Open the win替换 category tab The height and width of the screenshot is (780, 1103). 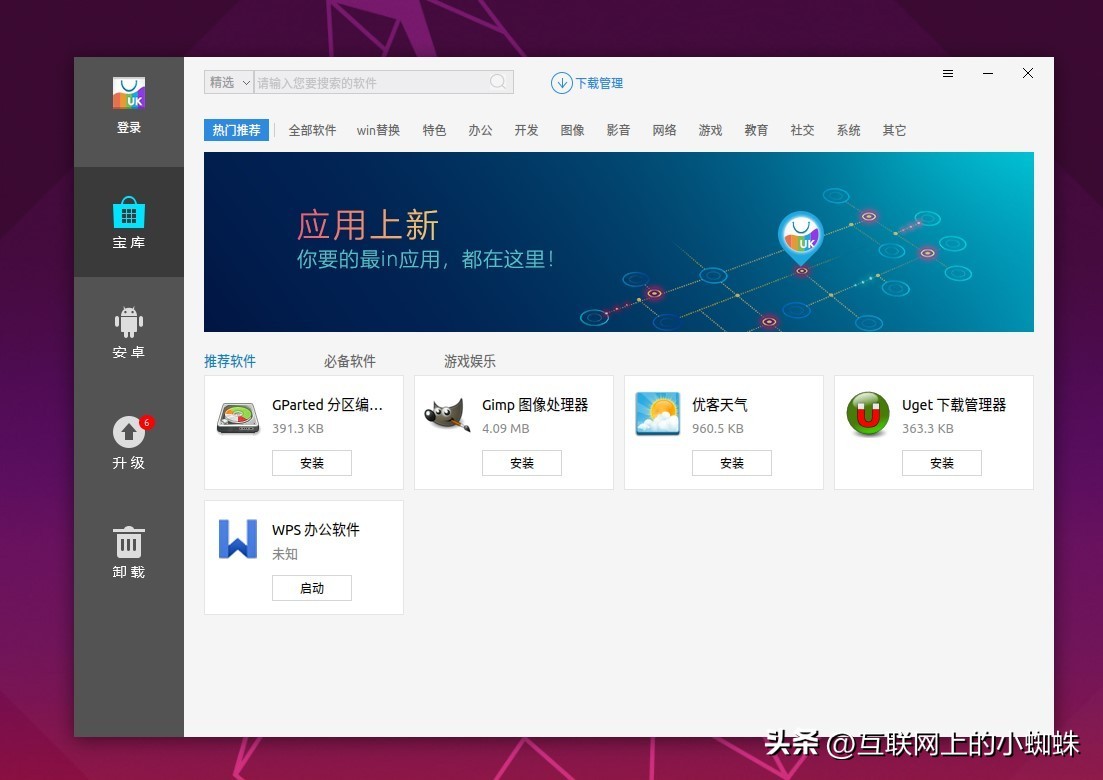tap(378, 130)
